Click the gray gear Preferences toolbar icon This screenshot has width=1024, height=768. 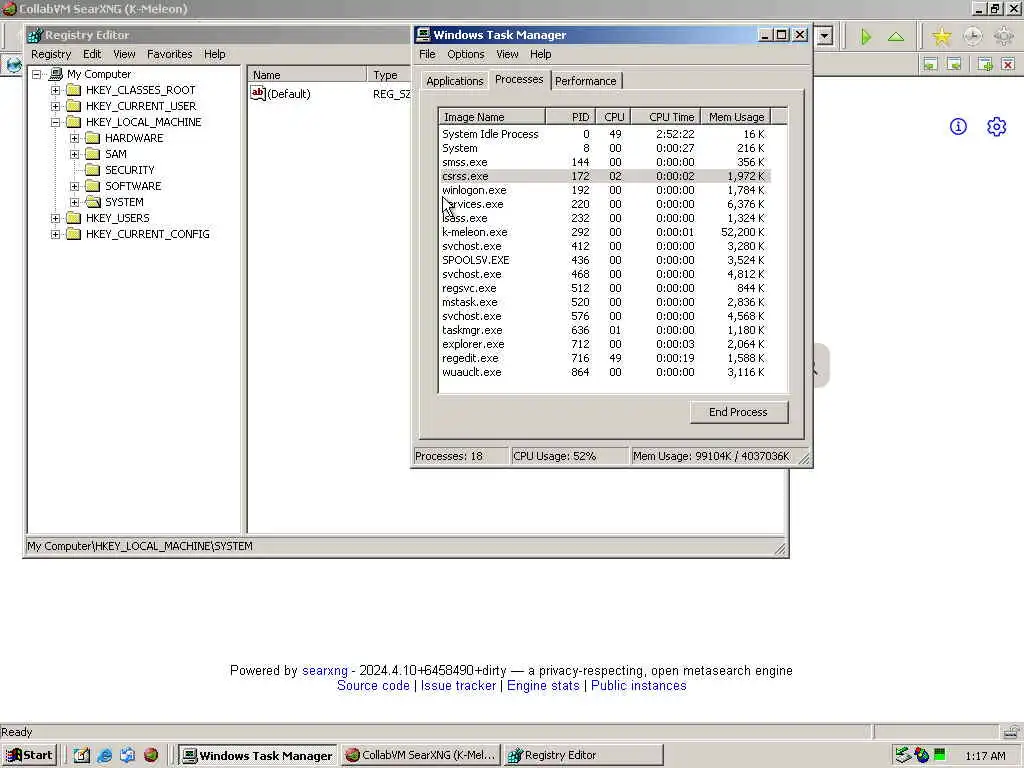[x=1004, y=37]
